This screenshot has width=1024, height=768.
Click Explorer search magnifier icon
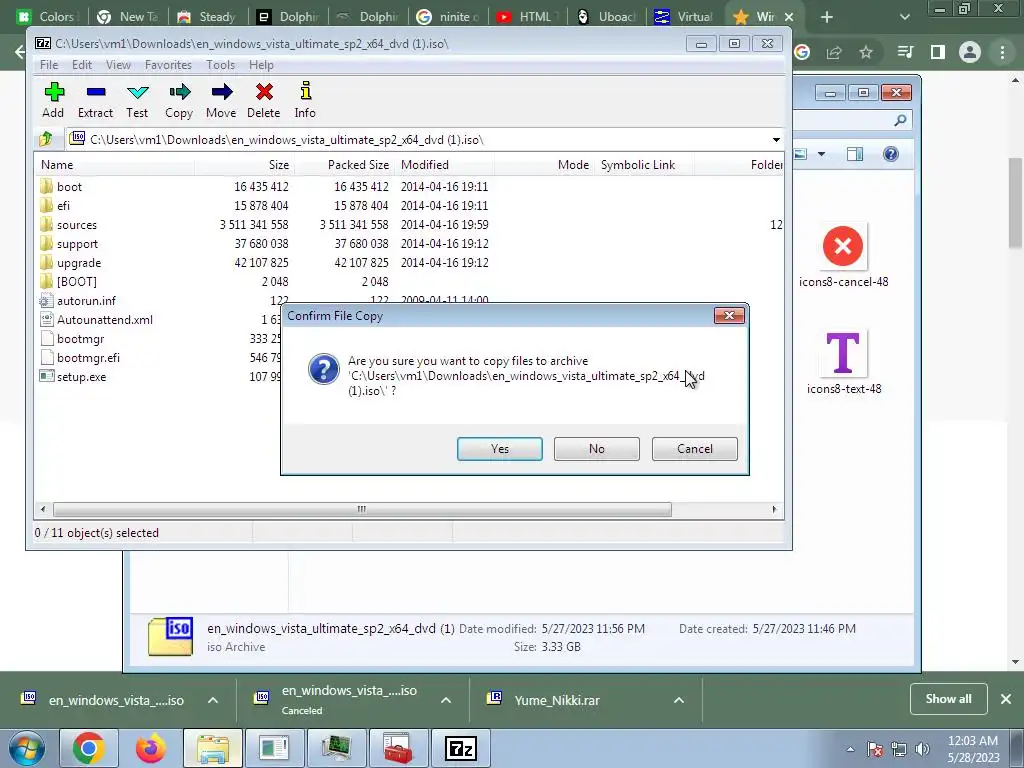coord(900,120)
